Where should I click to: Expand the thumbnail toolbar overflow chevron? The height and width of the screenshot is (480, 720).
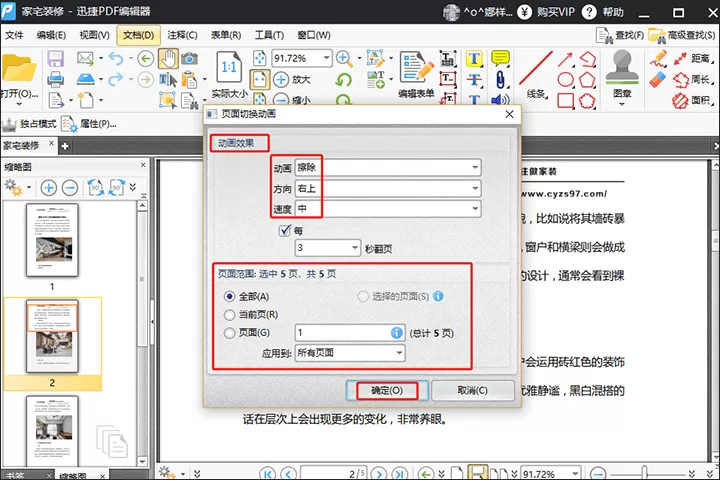tap(133, 187)
